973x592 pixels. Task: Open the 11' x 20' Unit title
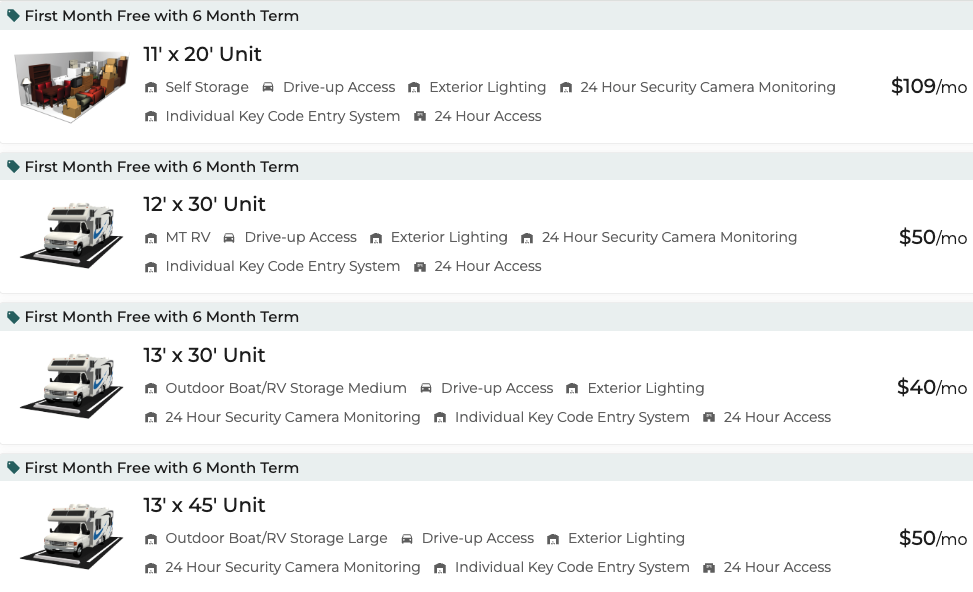pos(202,54)
